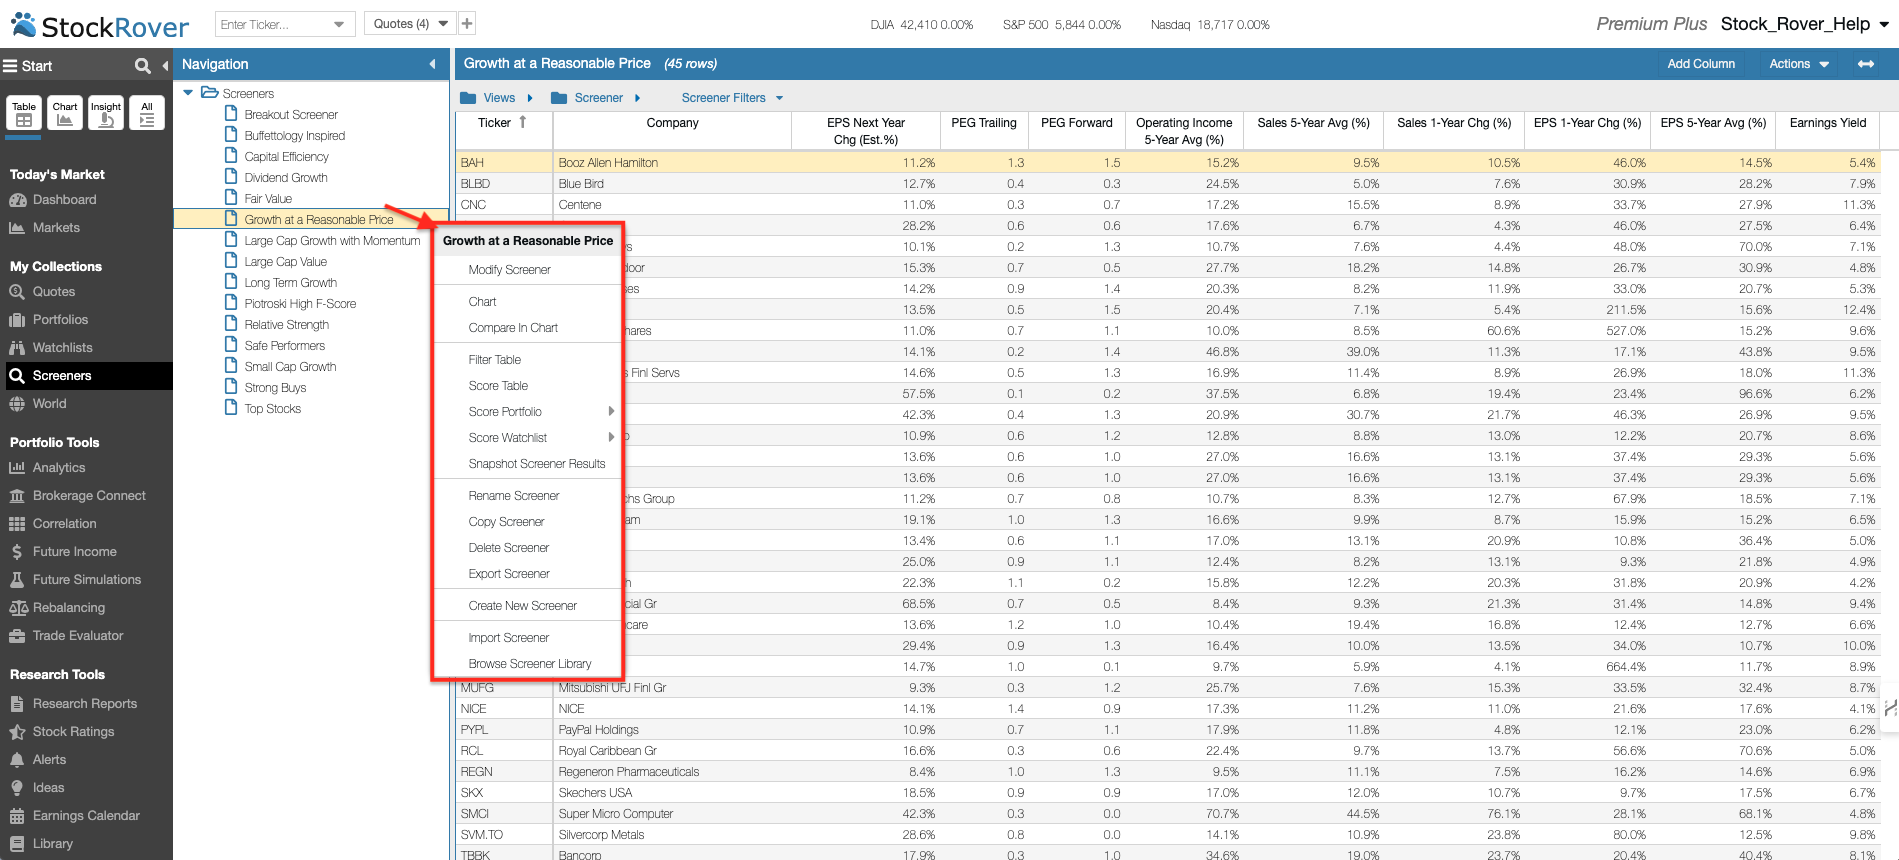Image resolution: width=1899 pixels, height=860 pixels.
Task: Choose Create New Screener entry
Action: (x=523, y=606)
